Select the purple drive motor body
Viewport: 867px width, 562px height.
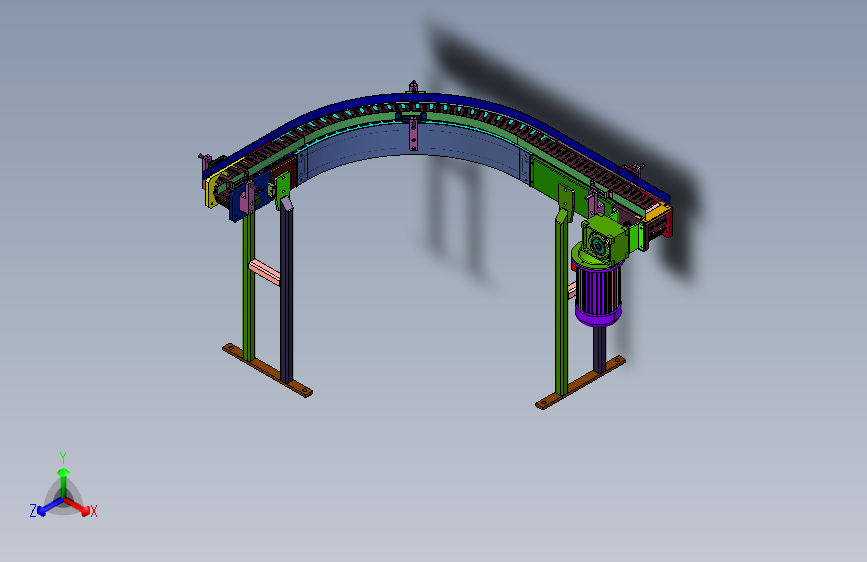pyautogui.click(x=598, y=293)
